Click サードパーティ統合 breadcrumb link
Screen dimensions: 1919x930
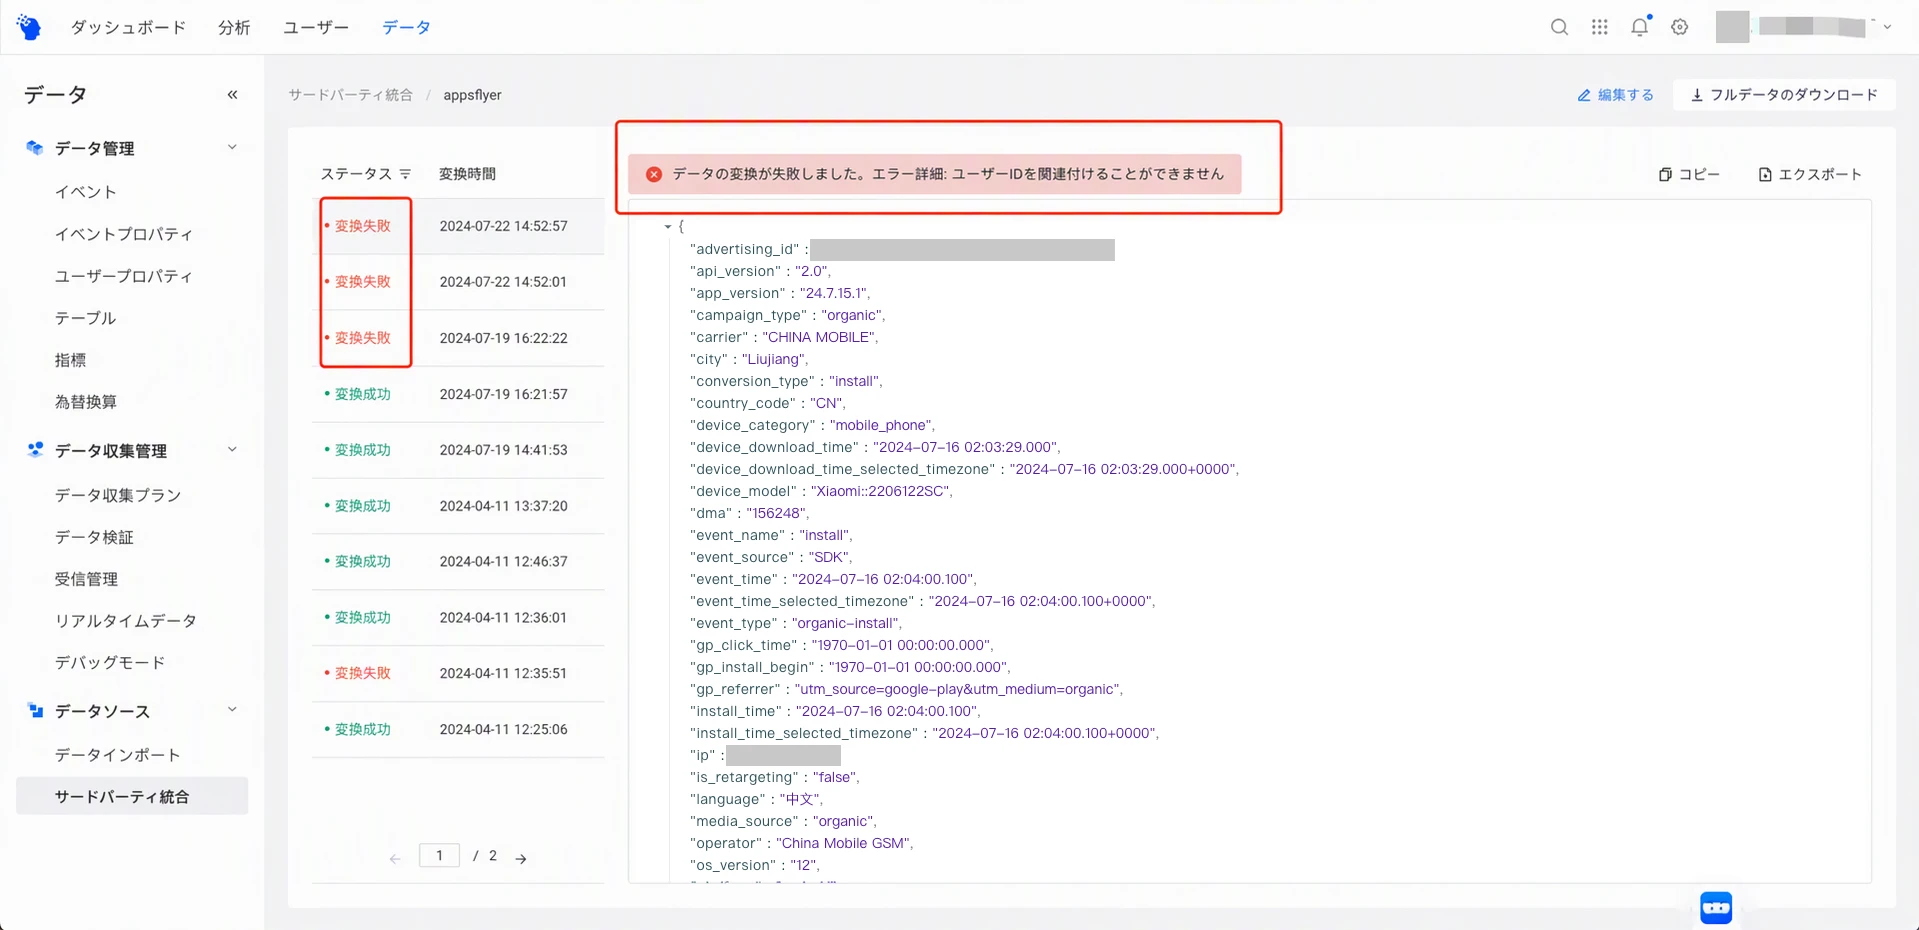(x=350, y=95)
